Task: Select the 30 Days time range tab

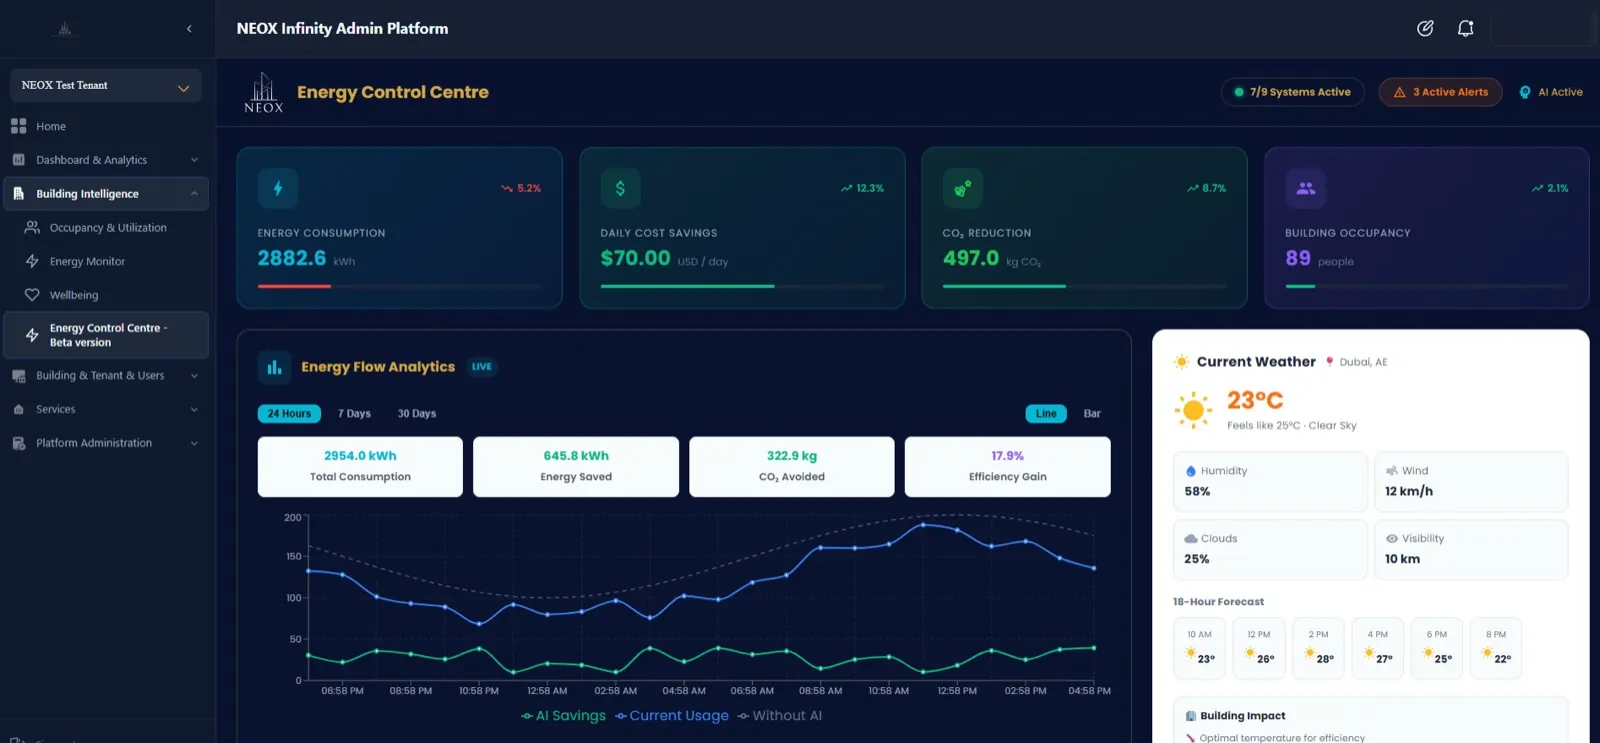Action: (x=417, y=413)
